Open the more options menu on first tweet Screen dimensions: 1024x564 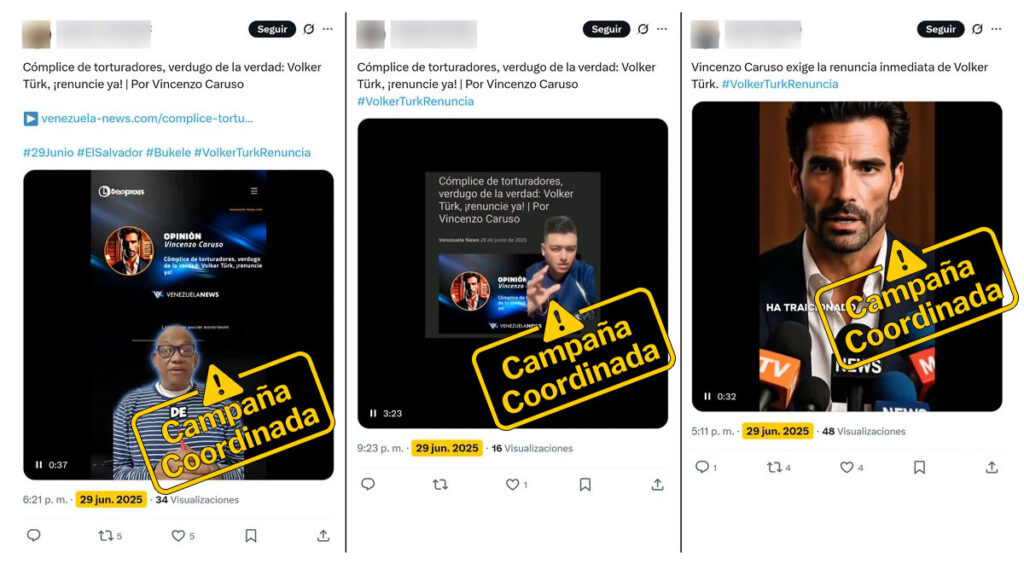[328, 29]
